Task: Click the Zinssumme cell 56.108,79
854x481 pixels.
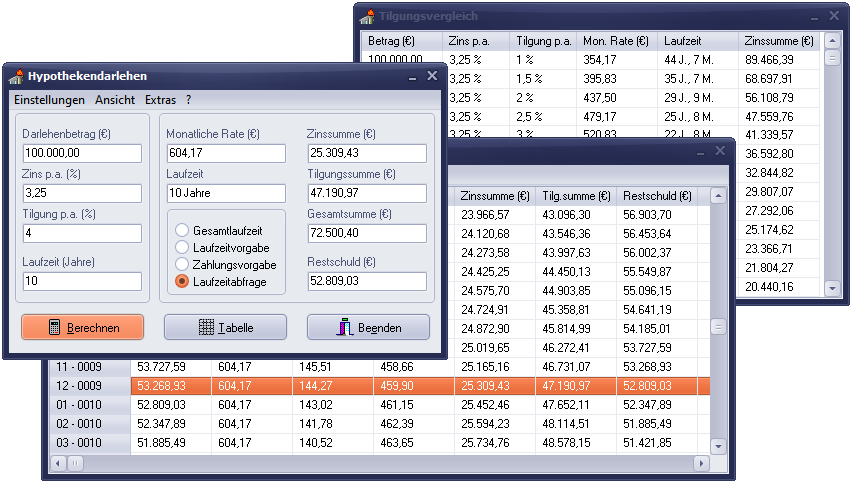Action: point(779,98)
